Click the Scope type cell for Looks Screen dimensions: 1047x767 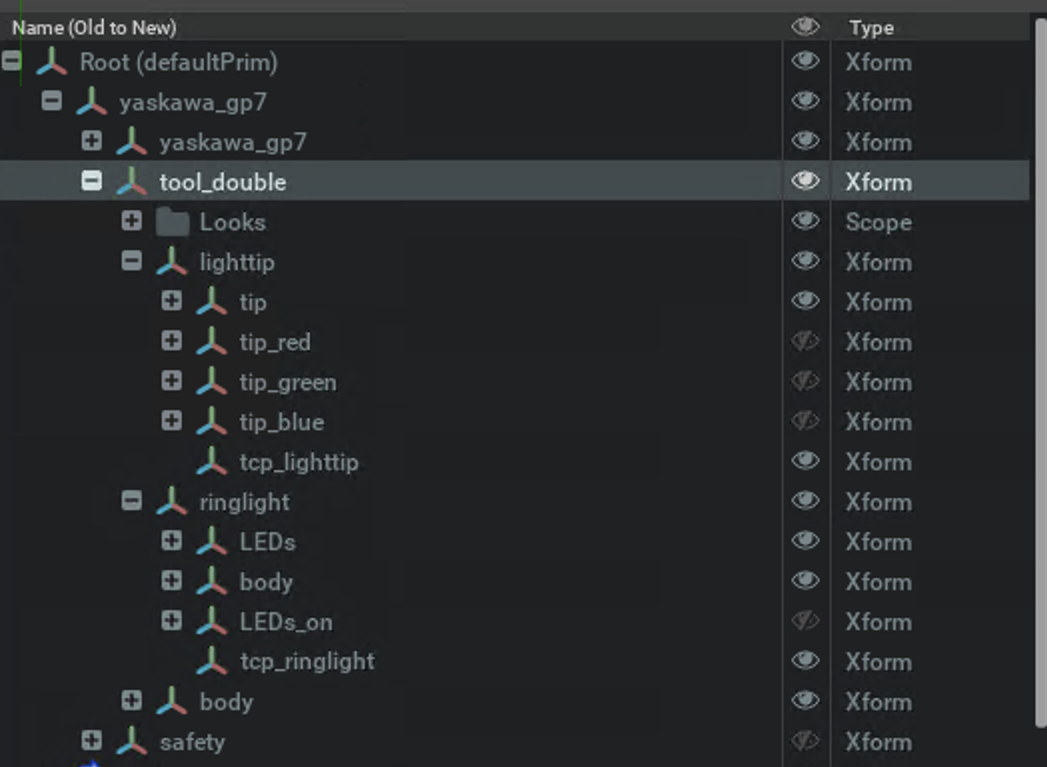click(878, 222)
